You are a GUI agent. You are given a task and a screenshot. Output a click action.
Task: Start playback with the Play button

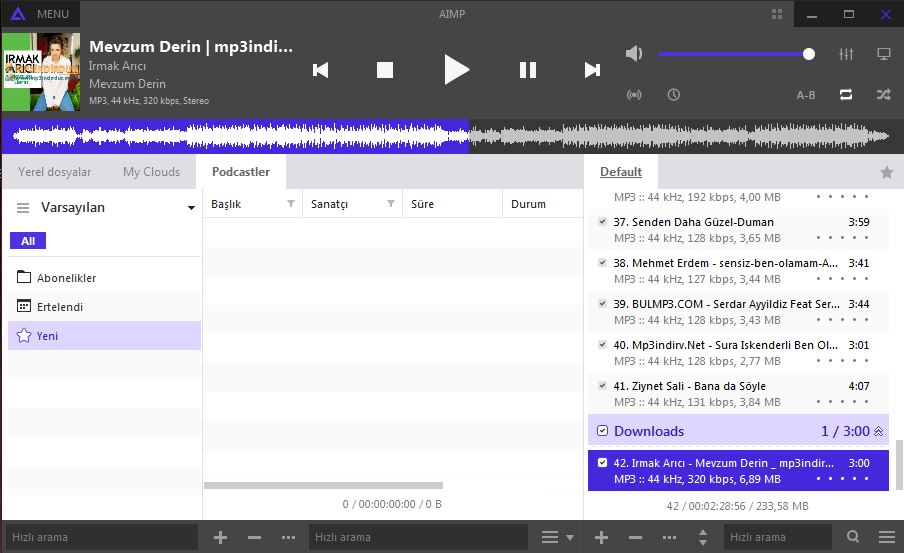pyautogui.click(x=457, y=70)
